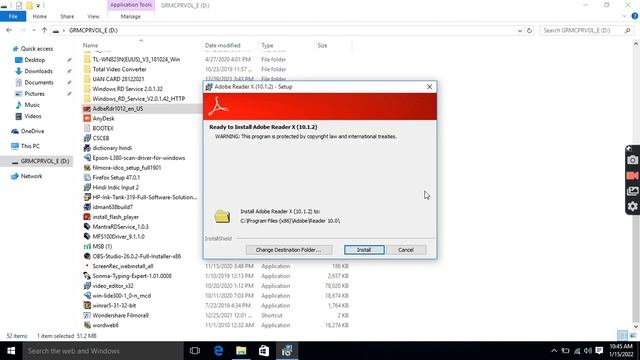Switch to the Home ribbon tab
Viewport: 640px width, 360px height.
40,16
